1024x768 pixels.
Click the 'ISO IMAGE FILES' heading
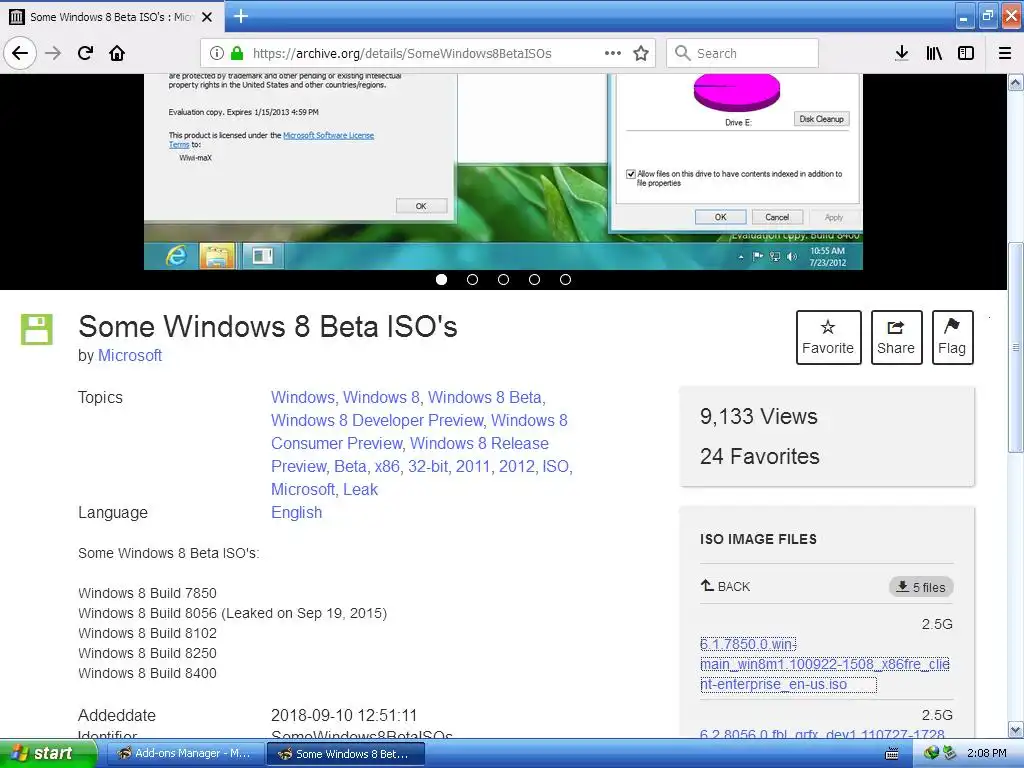point(758,539)
